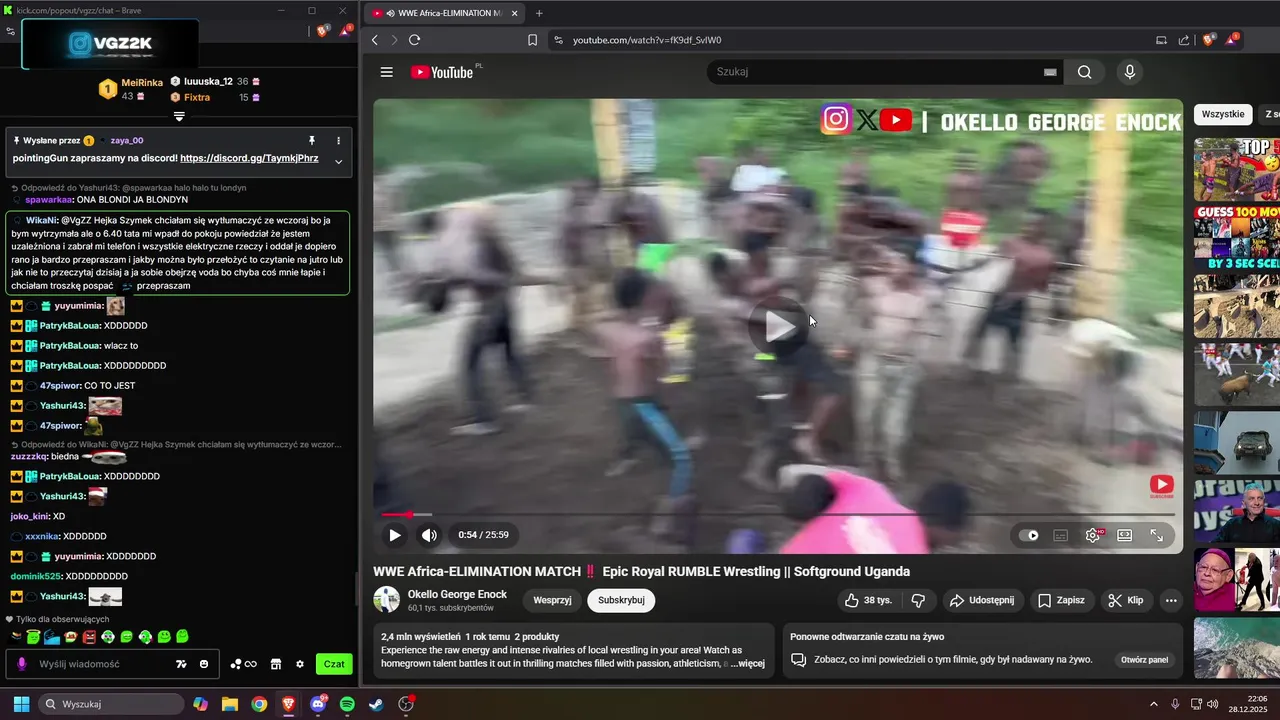Reload the YouTube page
This screenshot has height=720, width=1280.
[414, 40]
